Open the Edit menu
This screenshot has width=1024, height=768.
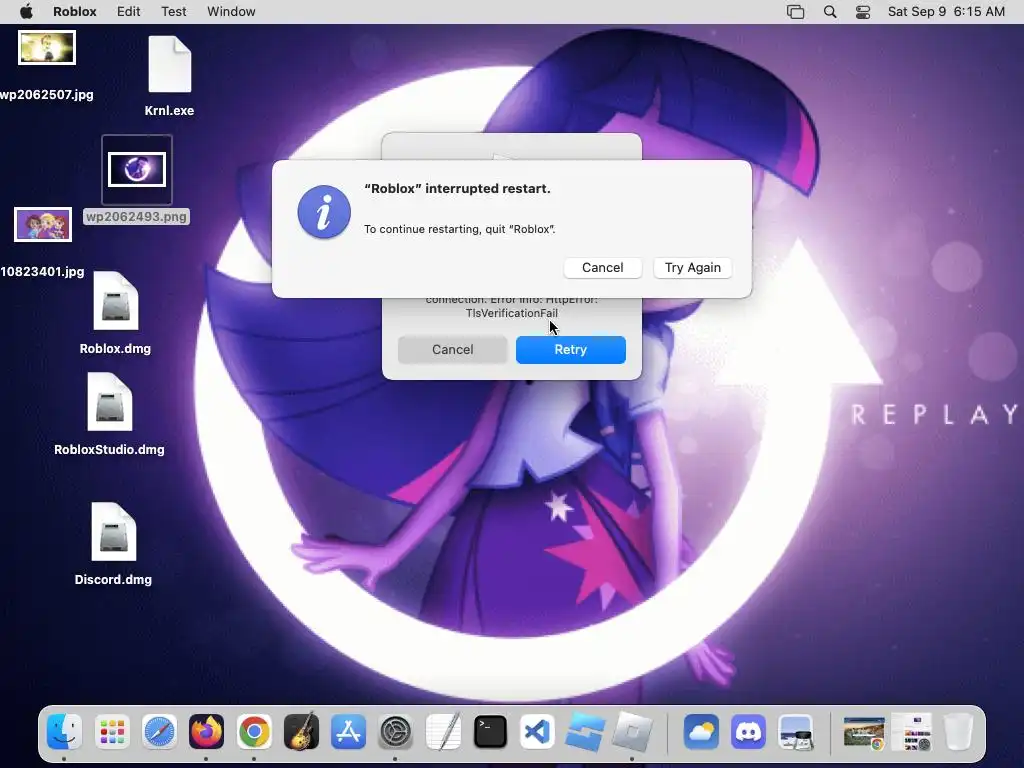pyautogui.click(x=128, y=12)
